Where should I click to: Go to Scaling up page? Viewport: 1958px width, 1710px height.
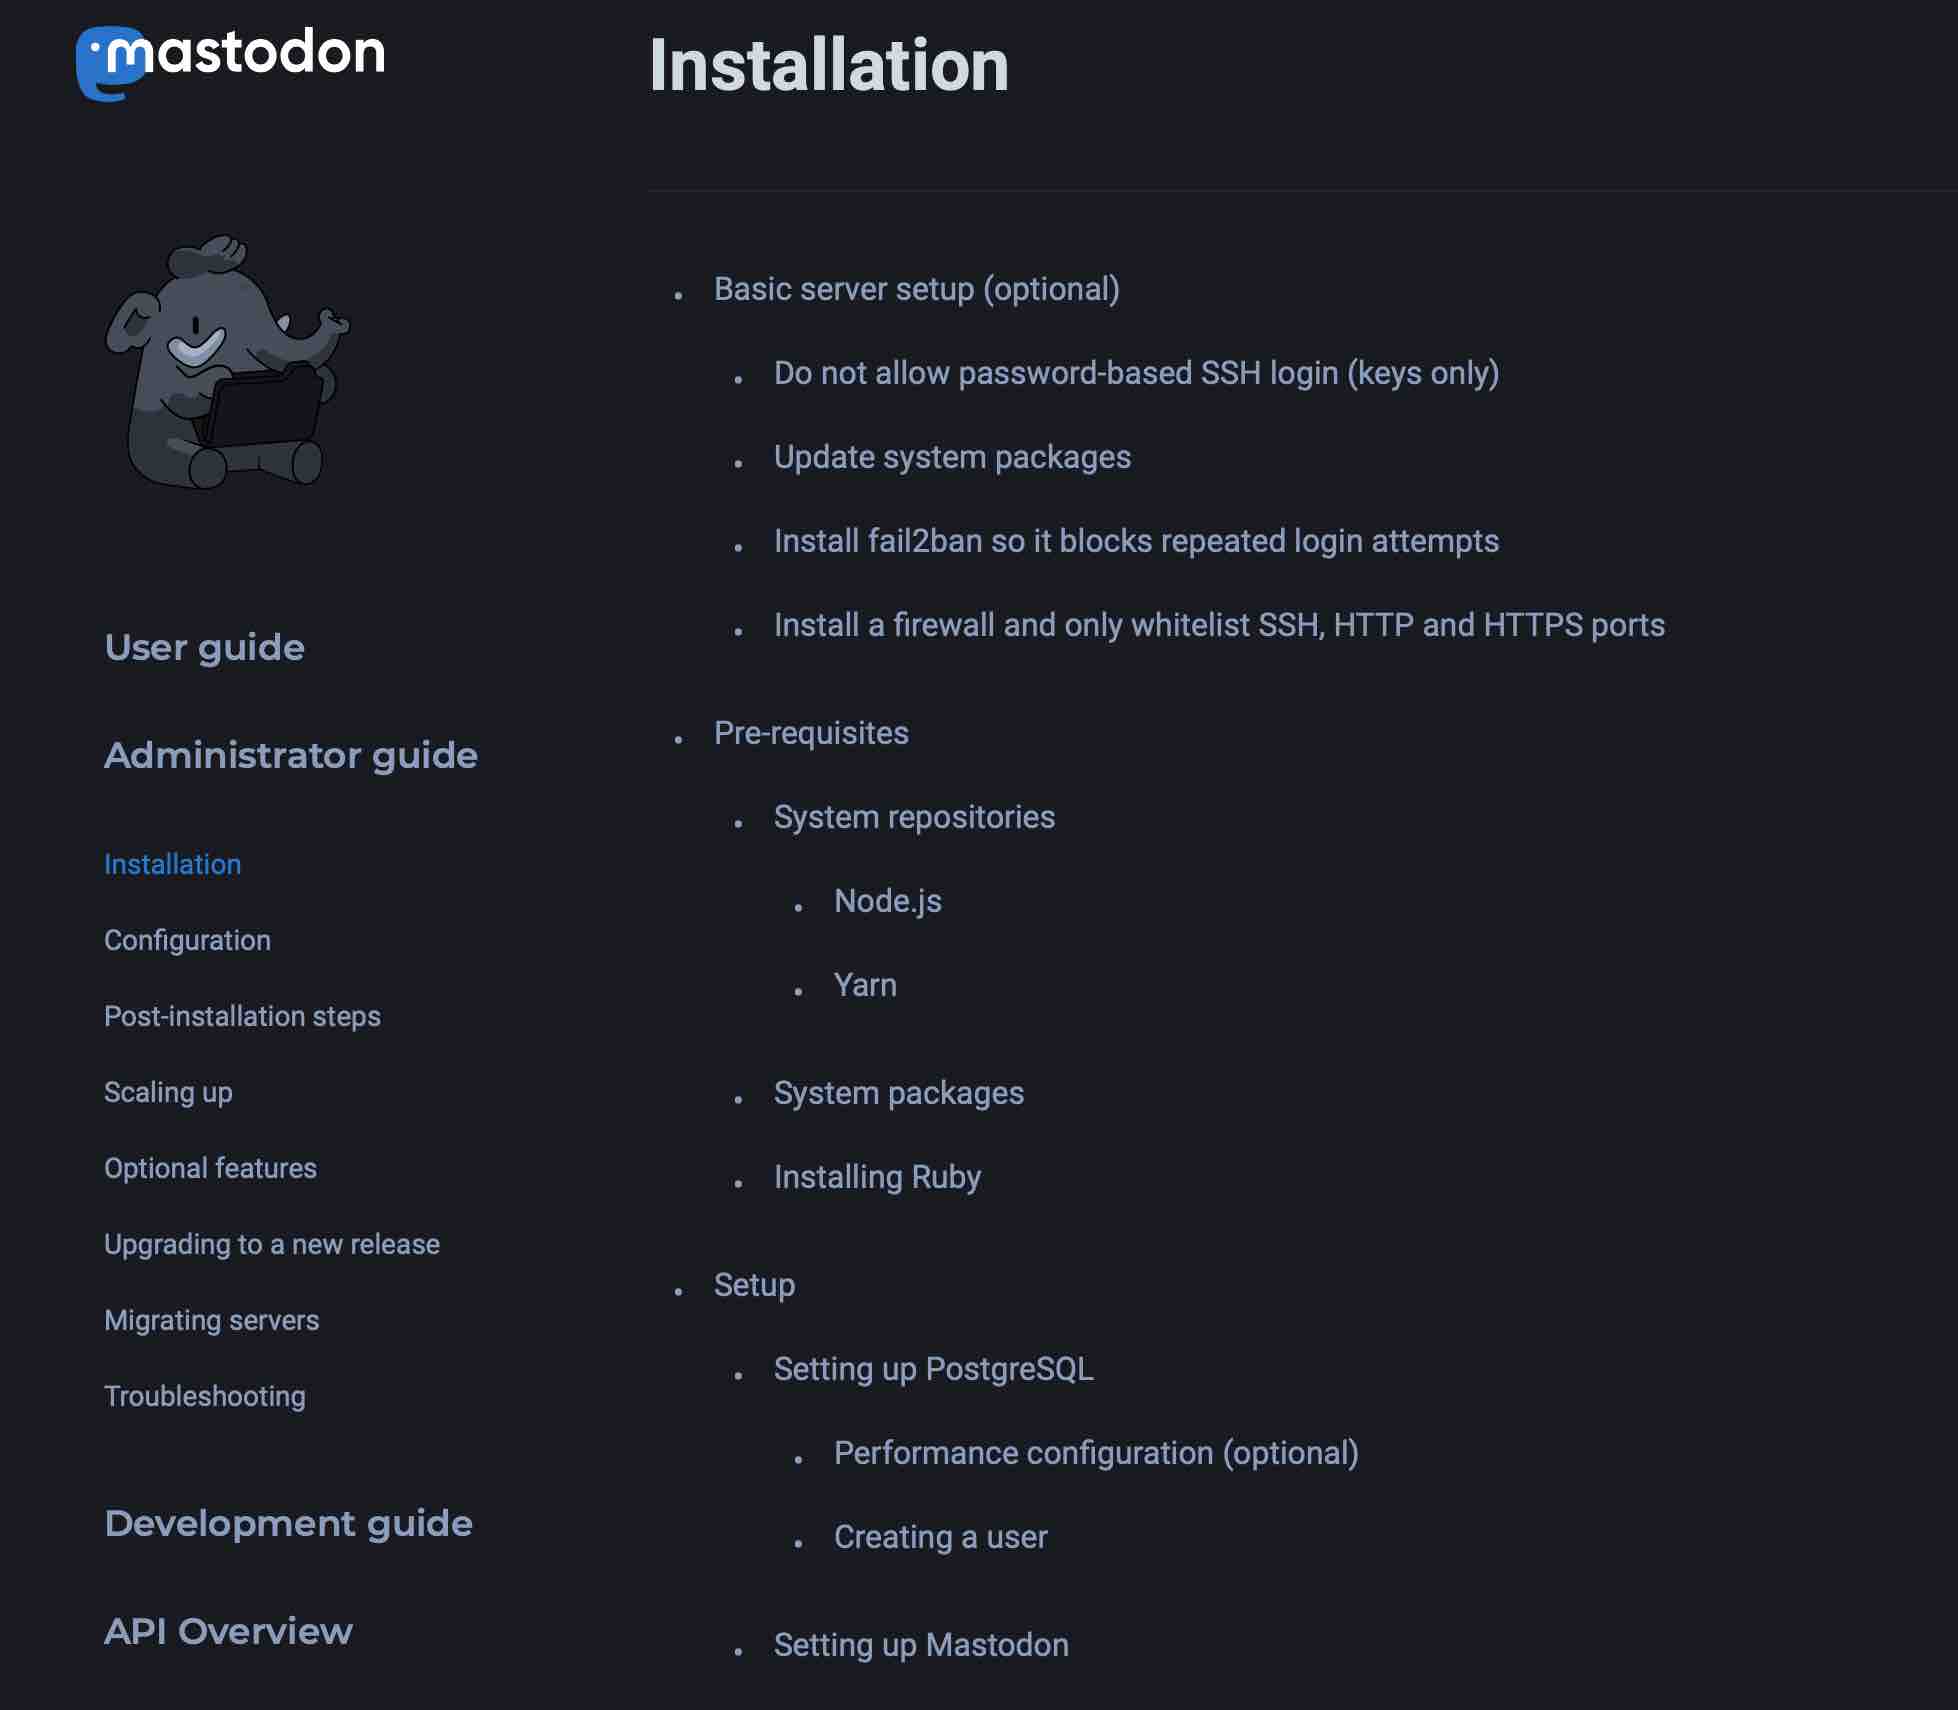point(168,1093)
